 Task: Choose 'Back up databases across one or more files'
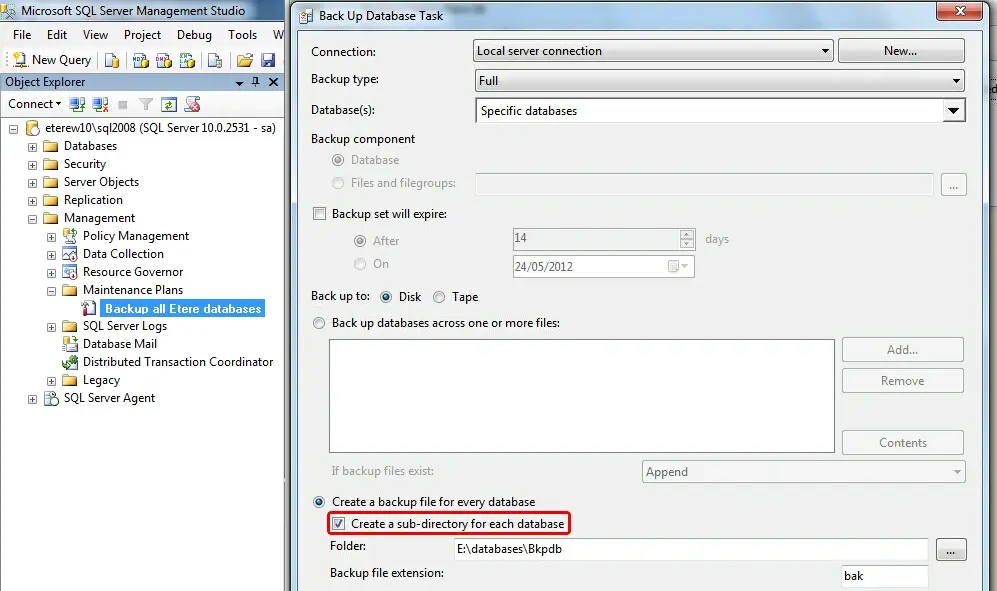[320, 323]
